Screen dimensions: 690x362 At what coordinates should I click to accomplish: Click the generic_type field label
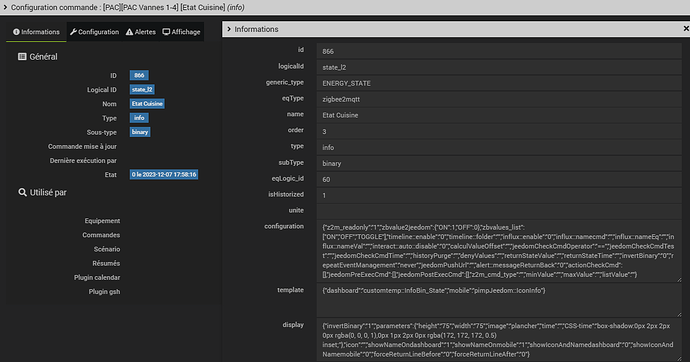pyautogui.click(x=284, y=82)
